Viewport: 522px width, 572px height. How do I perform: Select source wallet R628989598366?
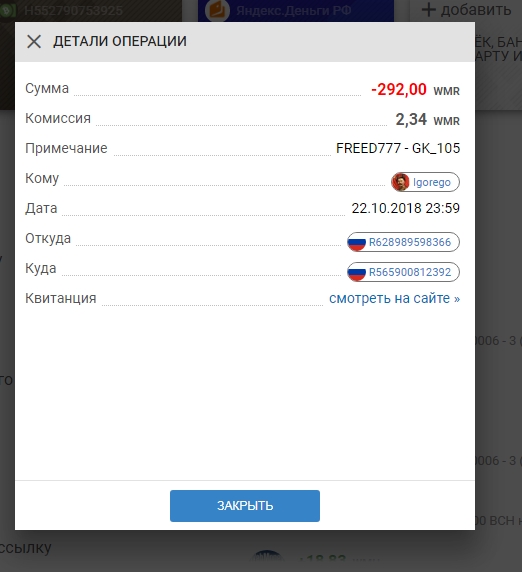pyautogui.click(x=403, y=242)
